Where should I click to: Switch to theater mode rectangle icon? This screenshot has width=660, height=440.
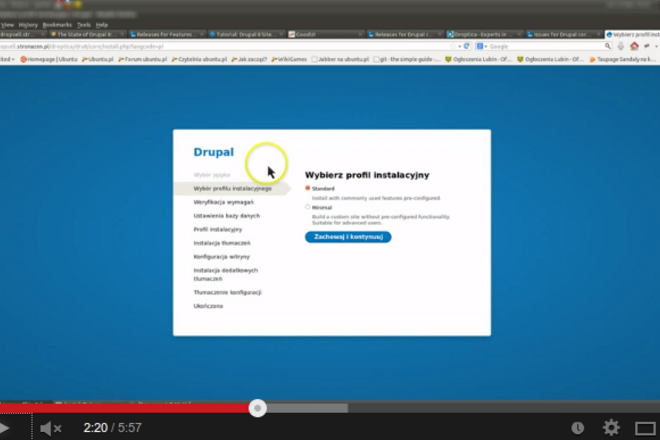coord(645,428)
